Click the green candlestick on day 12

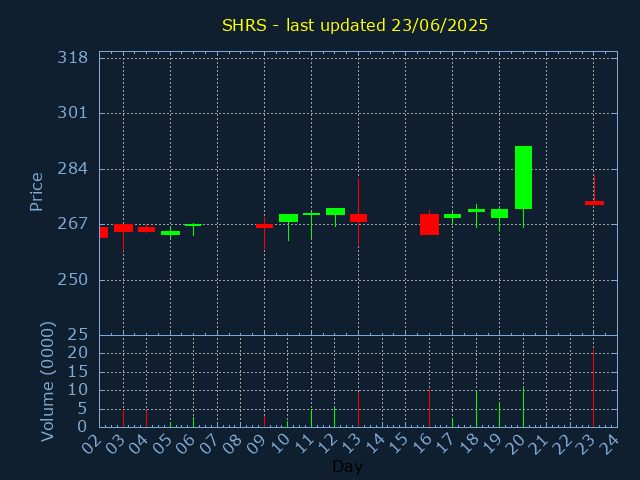coord(336,211)
